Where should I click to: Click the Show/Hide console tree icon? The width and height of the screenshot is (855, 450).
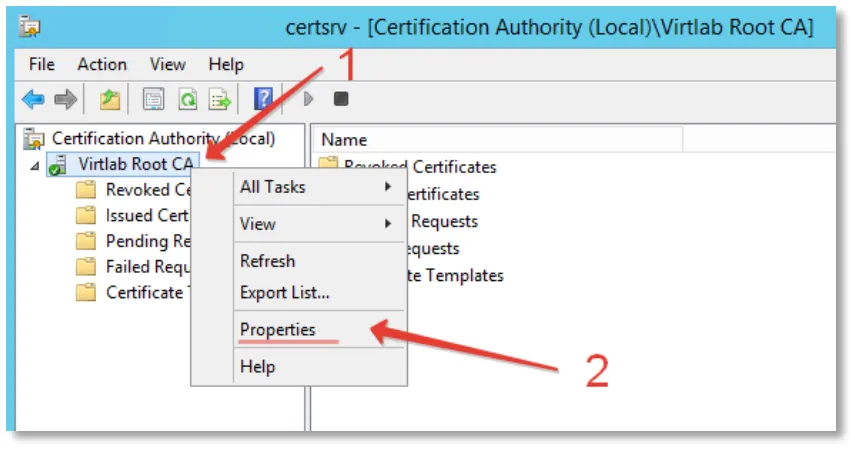click(153, 99)
